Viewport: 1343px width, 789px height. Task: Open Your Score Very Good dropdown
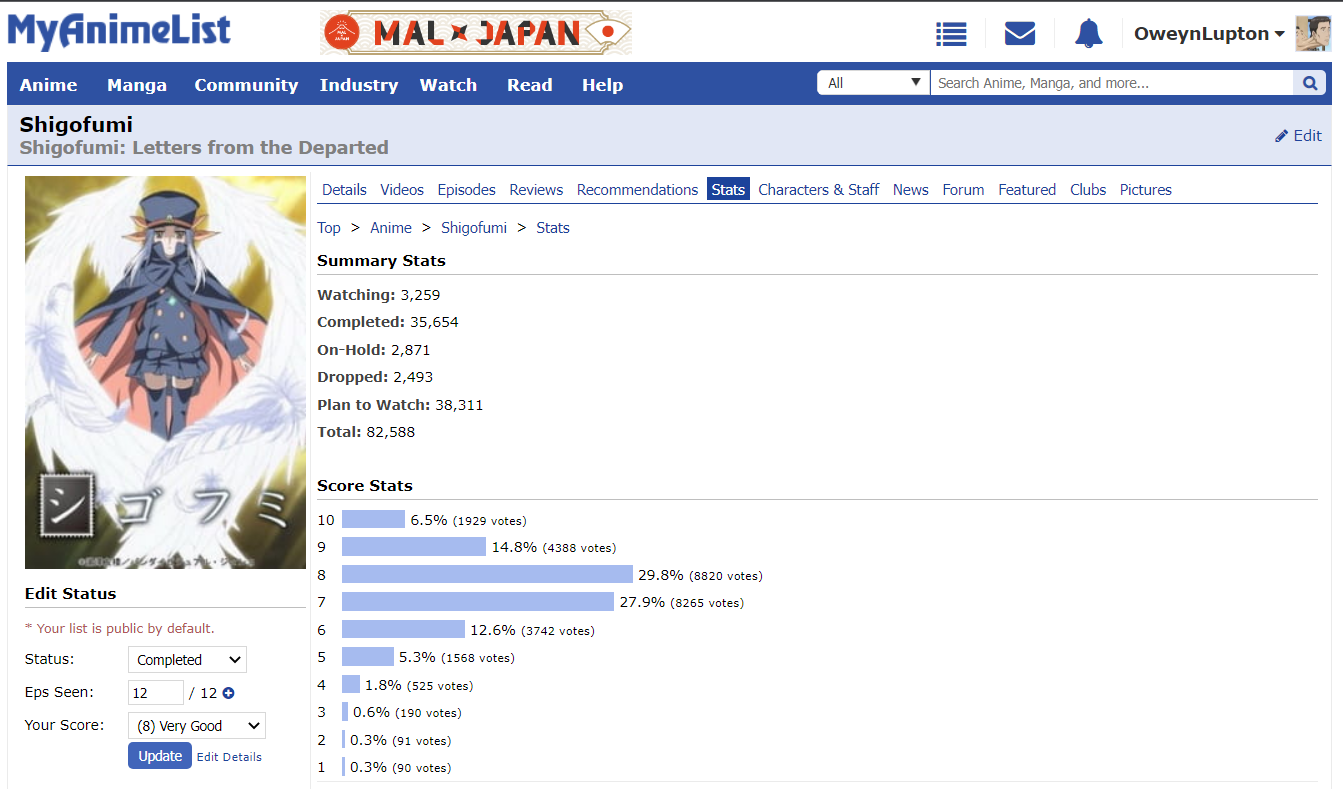[x=197, y=726]
